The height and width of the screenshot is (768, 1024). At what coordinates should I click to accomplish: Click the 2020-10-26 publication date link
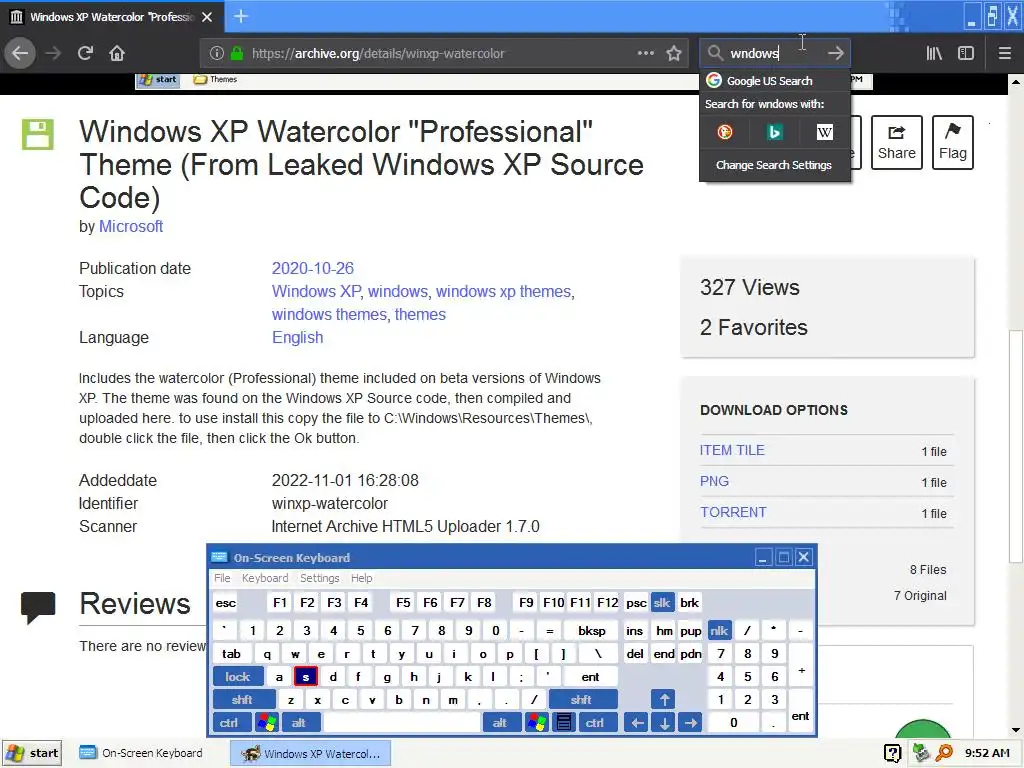coord(312,268)
